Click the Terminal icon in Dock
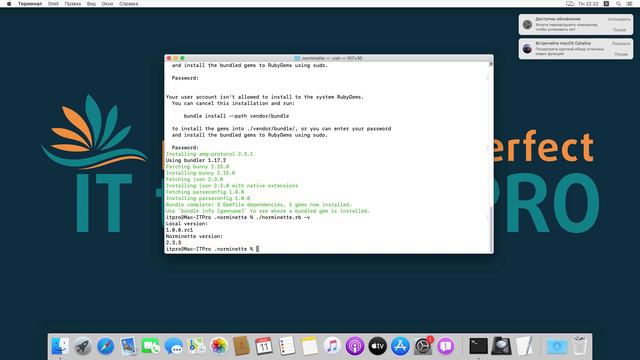The image size is (640, 360). pos(478,346)
